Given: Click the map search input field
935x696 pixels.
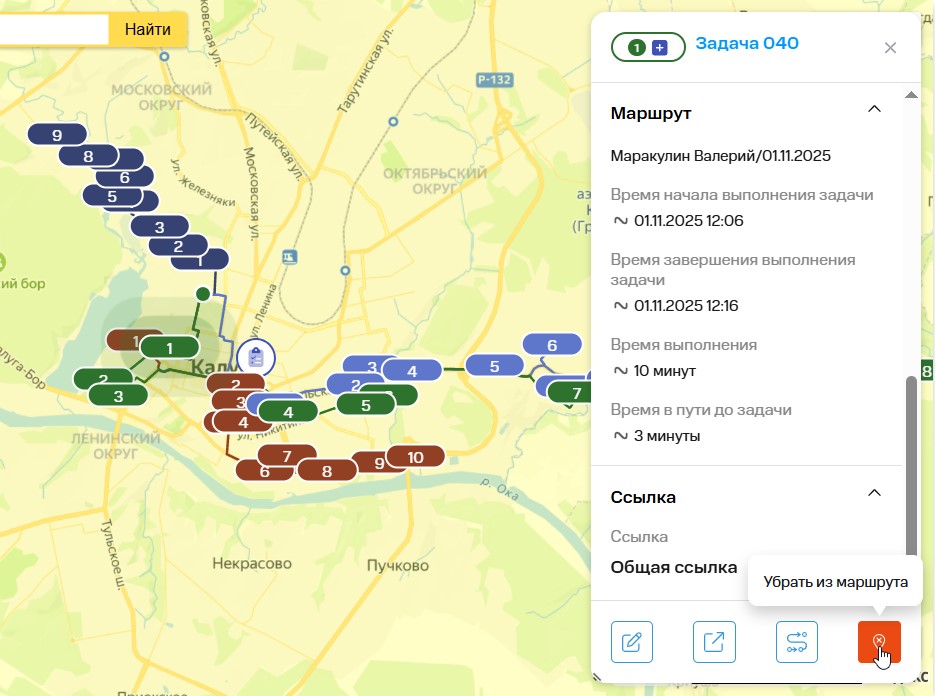Looking at the screenshot, I should (x=50, y=29).
